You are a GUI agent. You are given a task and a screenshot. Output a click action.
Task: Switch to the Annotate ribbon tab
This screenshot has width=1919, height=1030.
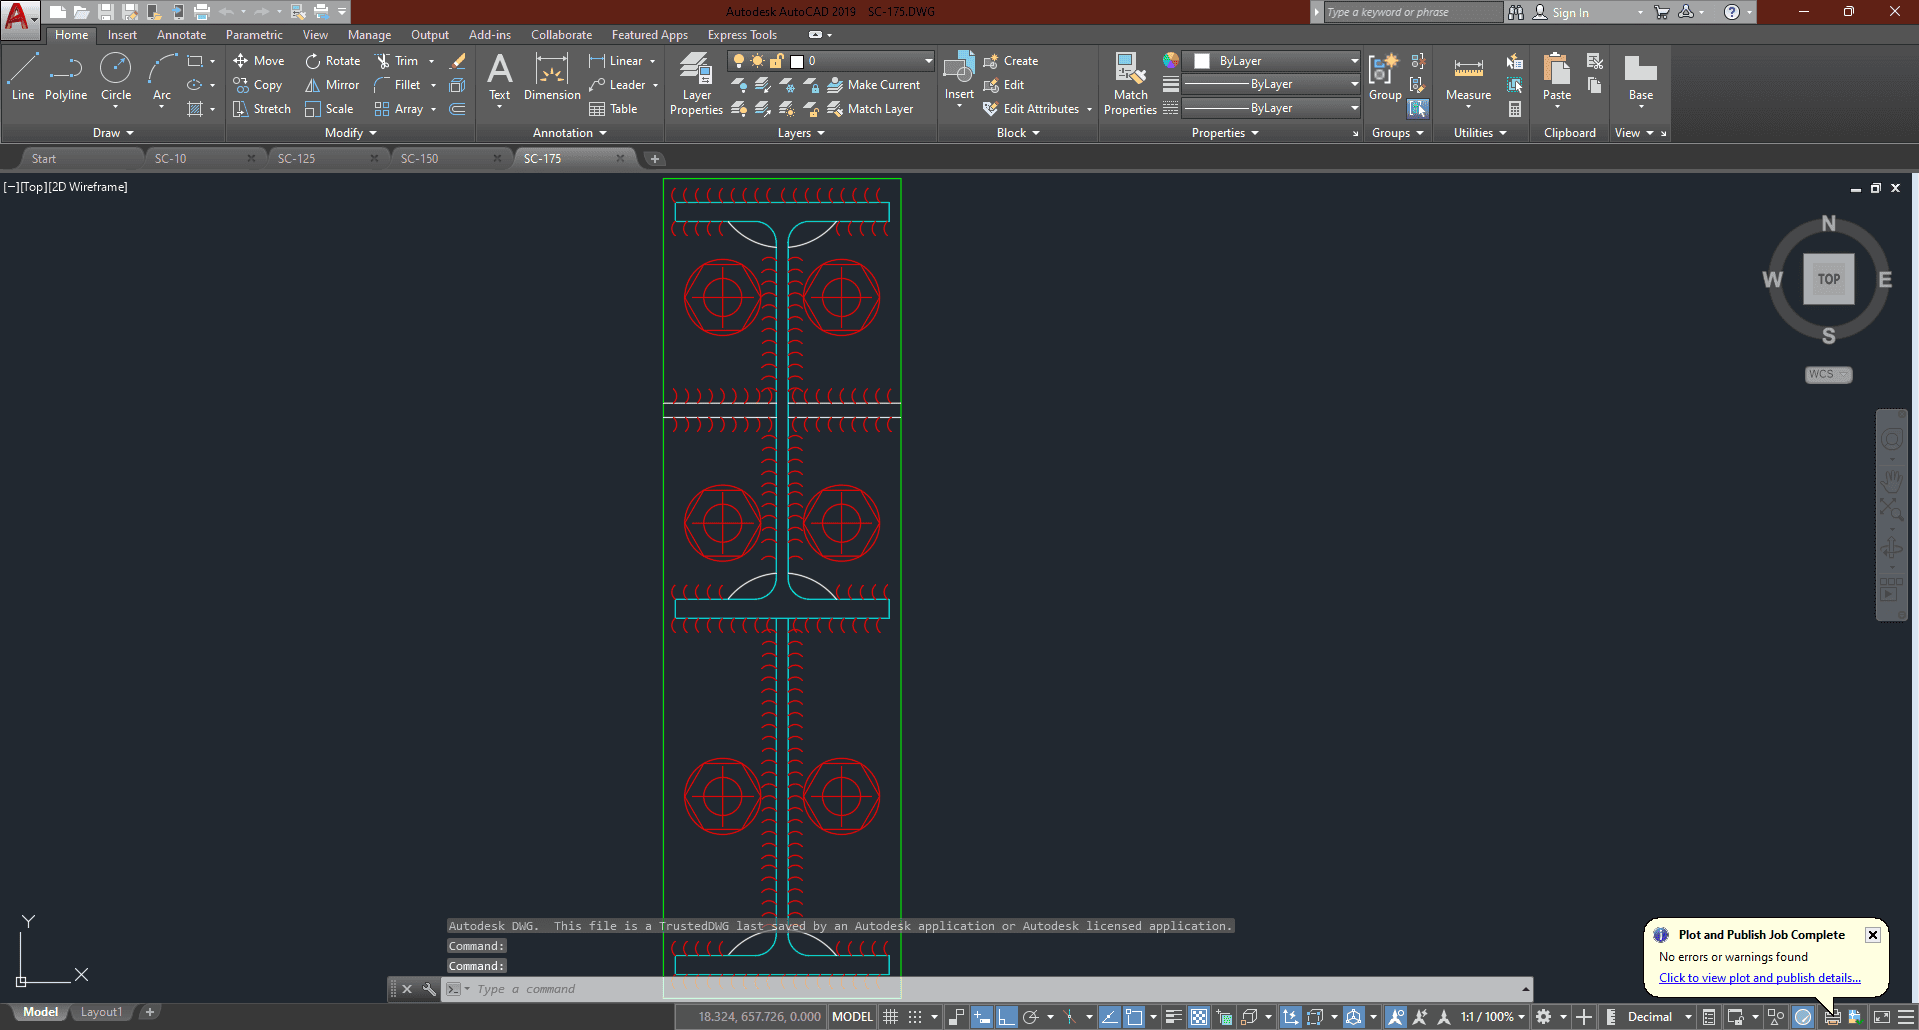[x=181, y=35]
